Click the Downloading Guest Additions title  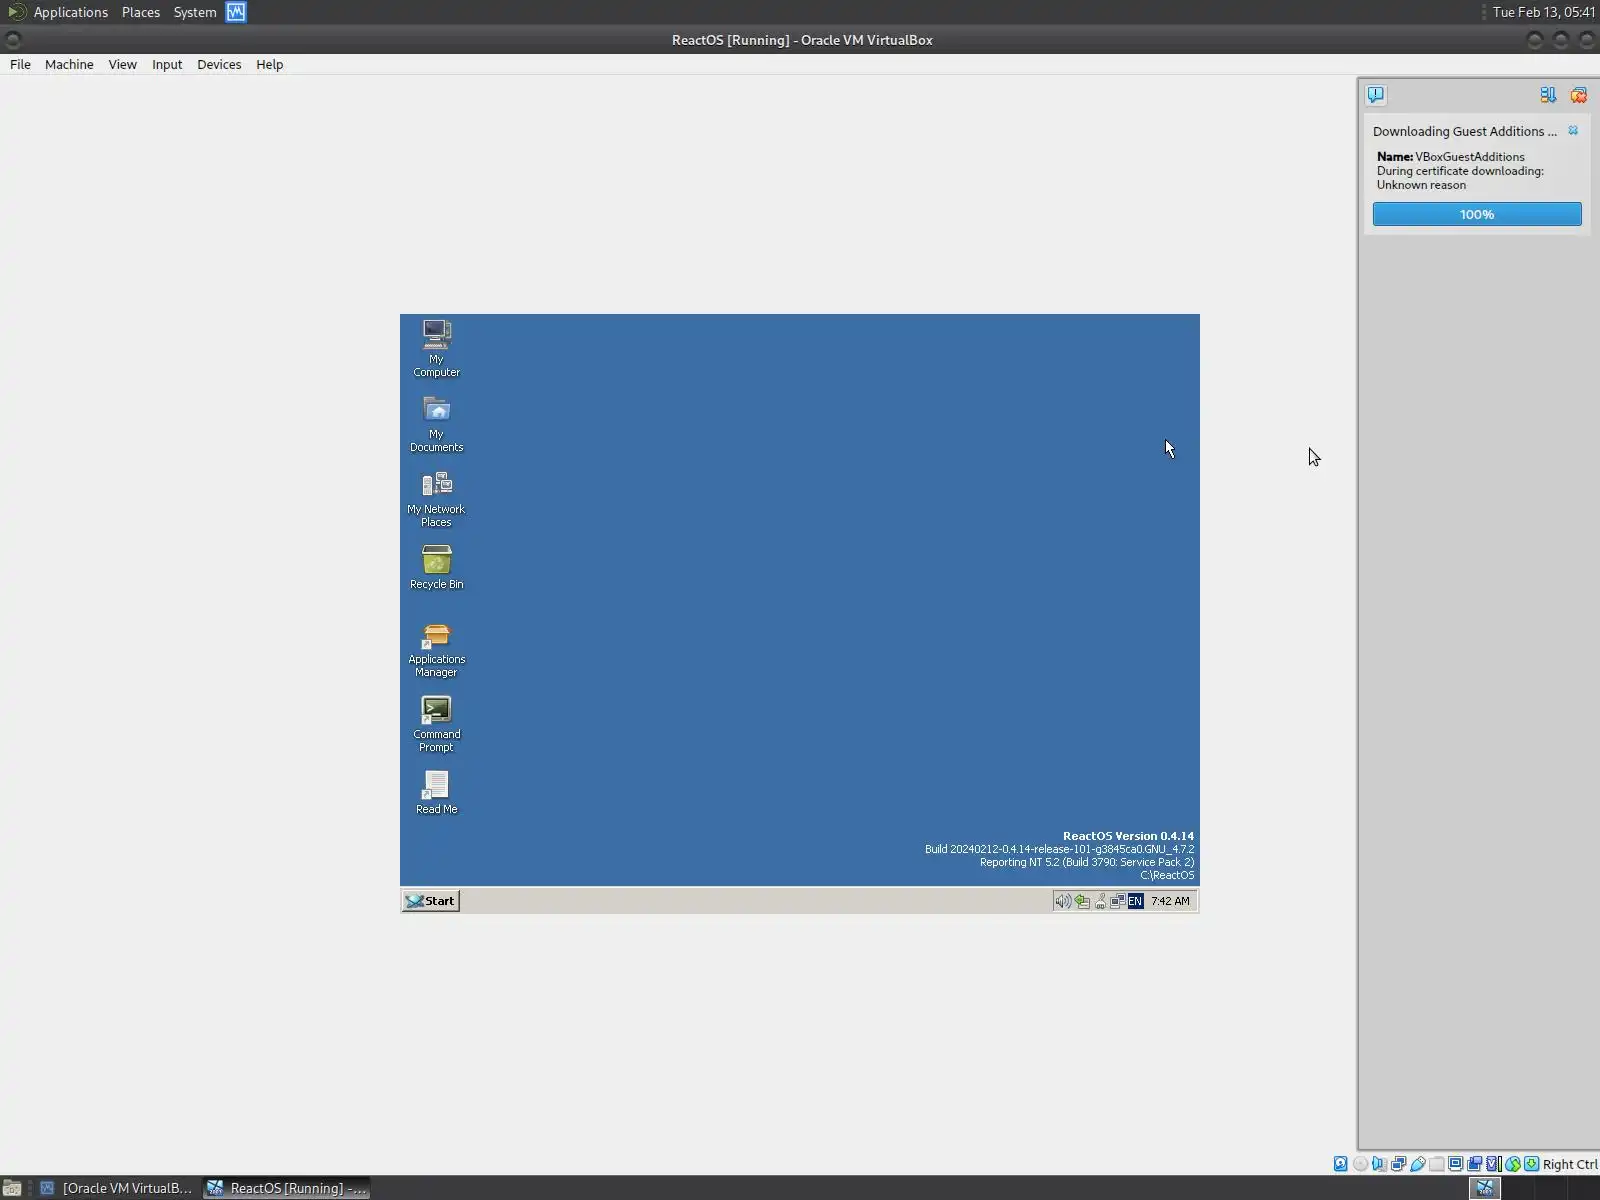click(x=1465, y=131)
